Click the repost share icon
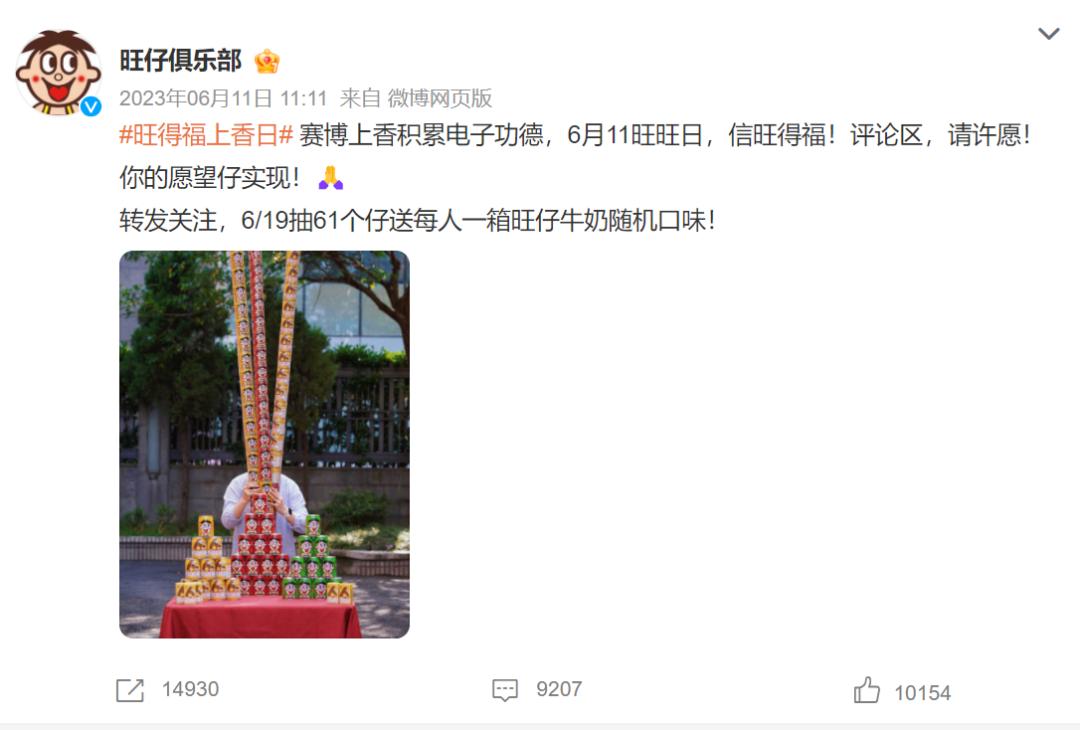The width and height of the screenshot is (1080, 730). (x=130, y=690)
